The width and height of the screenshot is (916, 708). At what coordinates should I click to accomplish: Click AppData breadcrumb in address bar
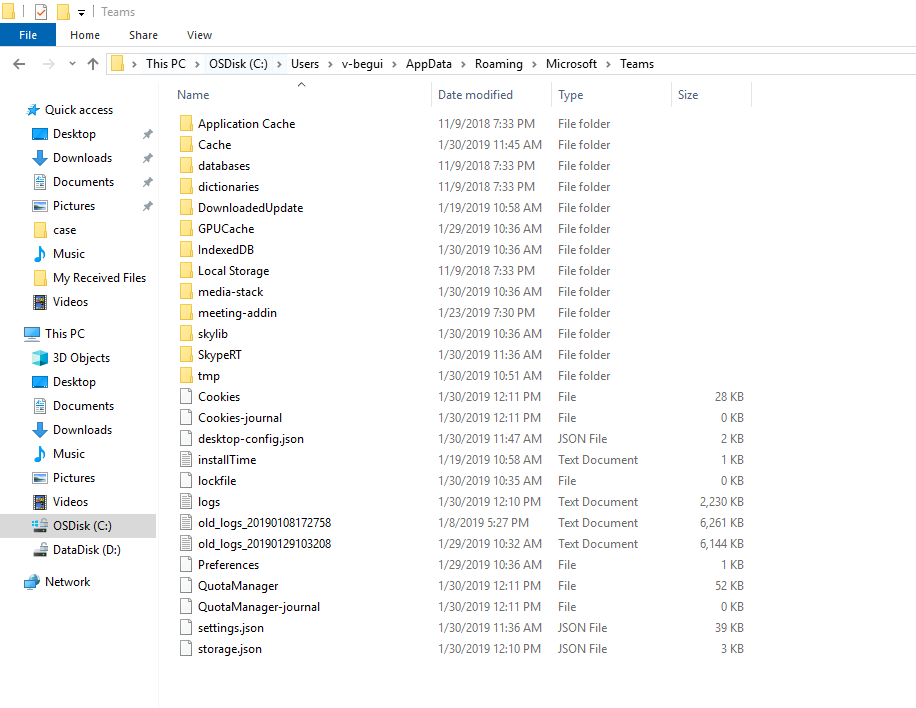pyautogui.click(x=429, y=64)
